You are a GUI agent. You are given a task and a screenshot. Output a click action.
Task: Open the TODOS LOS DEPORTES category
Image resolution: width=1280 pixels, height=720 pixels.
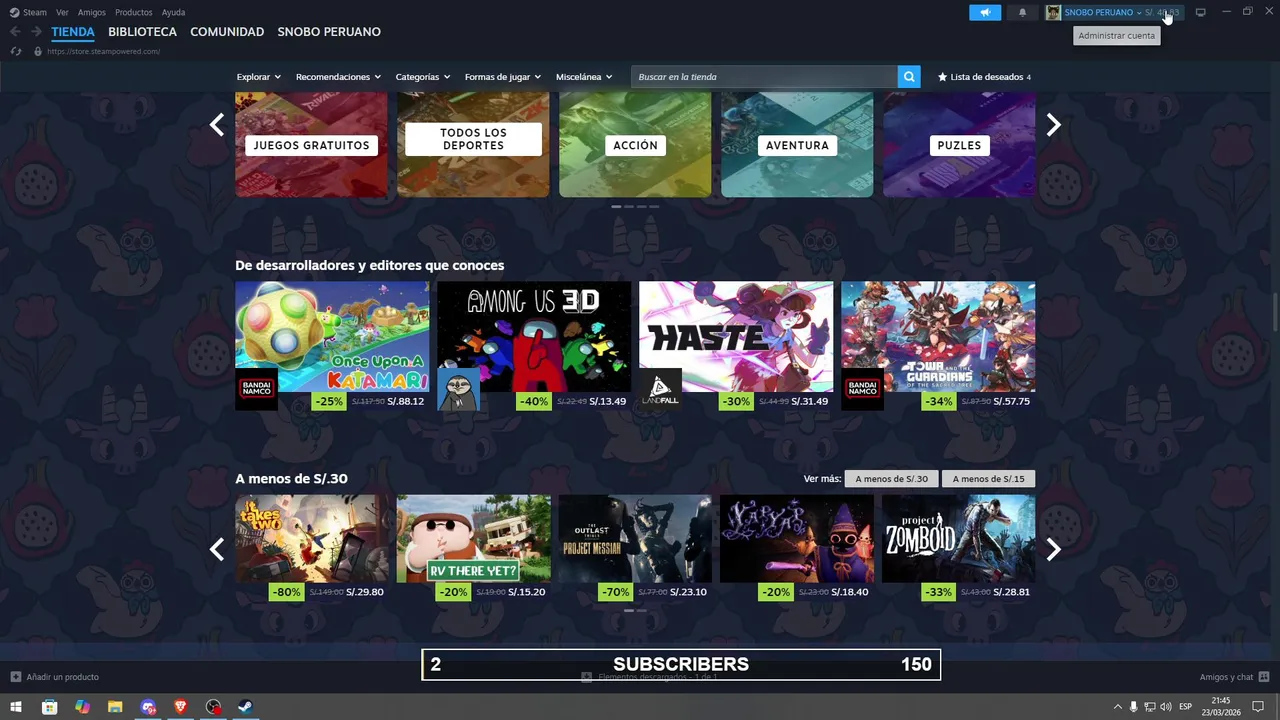[473, 145]
